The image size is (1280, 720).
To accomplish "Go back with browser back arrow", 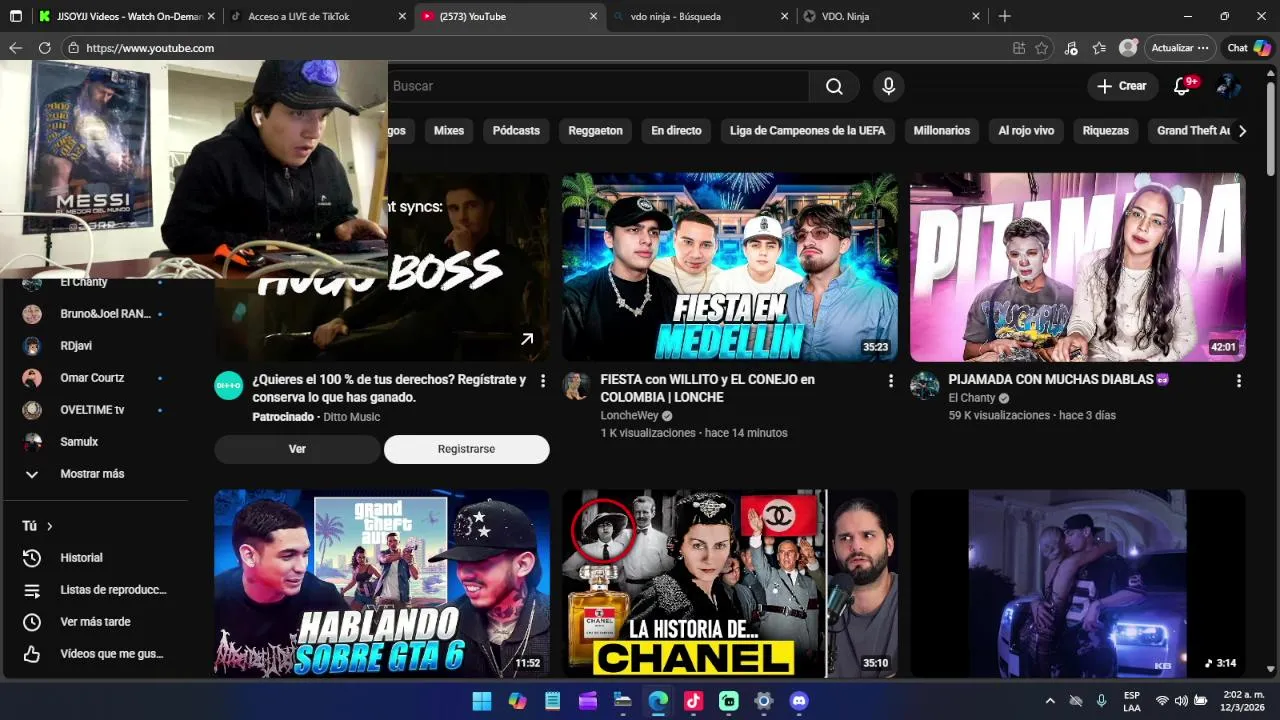I will click(15, 48).
